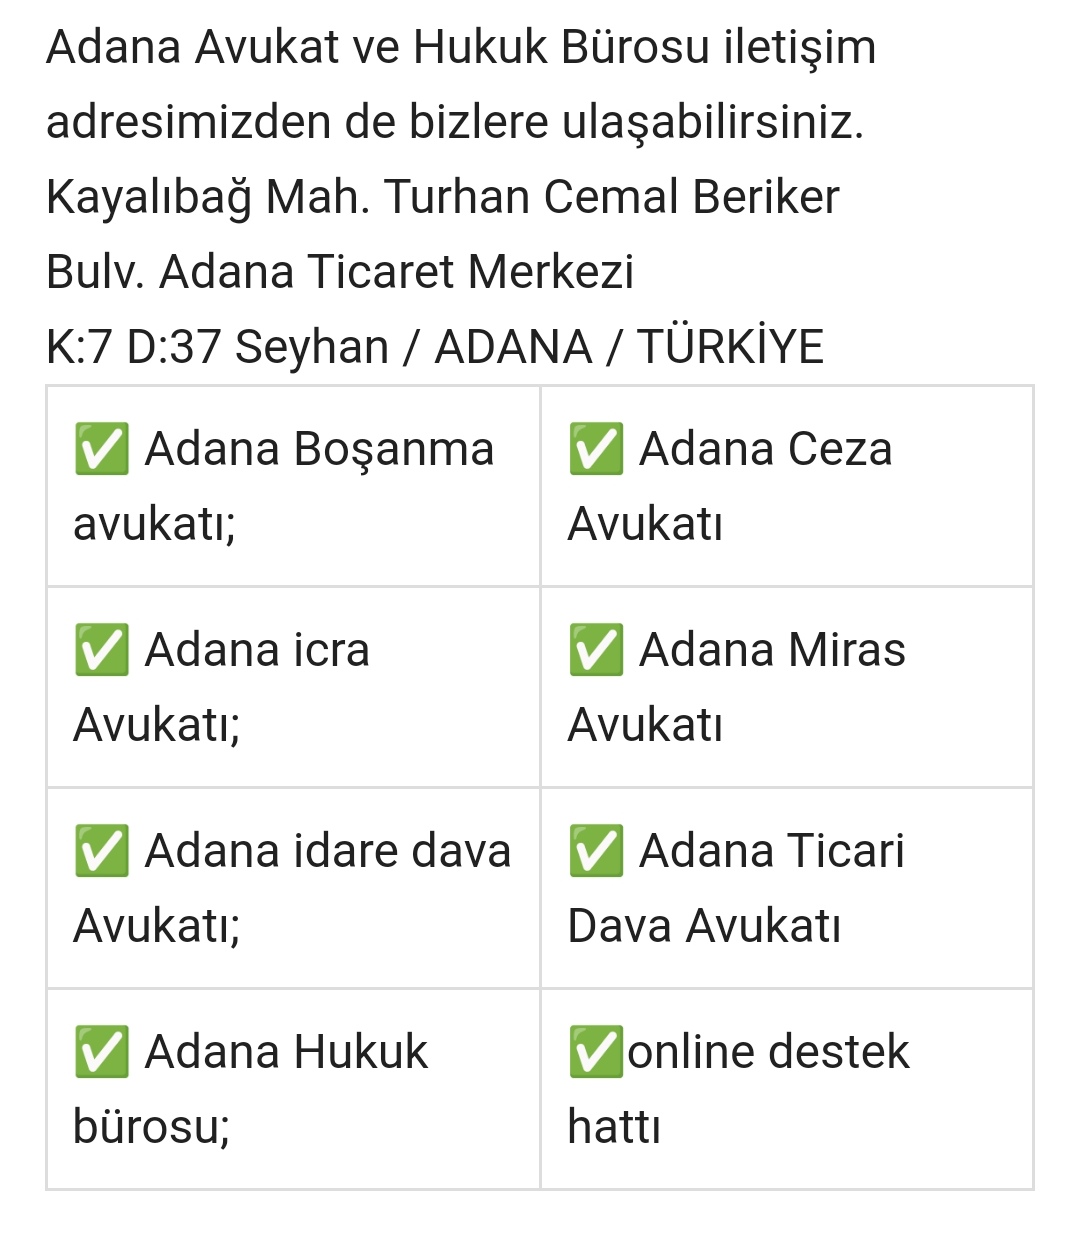
Task: Click green checkmark beside Adana icra Avukatı
Action: click(101, 650)
